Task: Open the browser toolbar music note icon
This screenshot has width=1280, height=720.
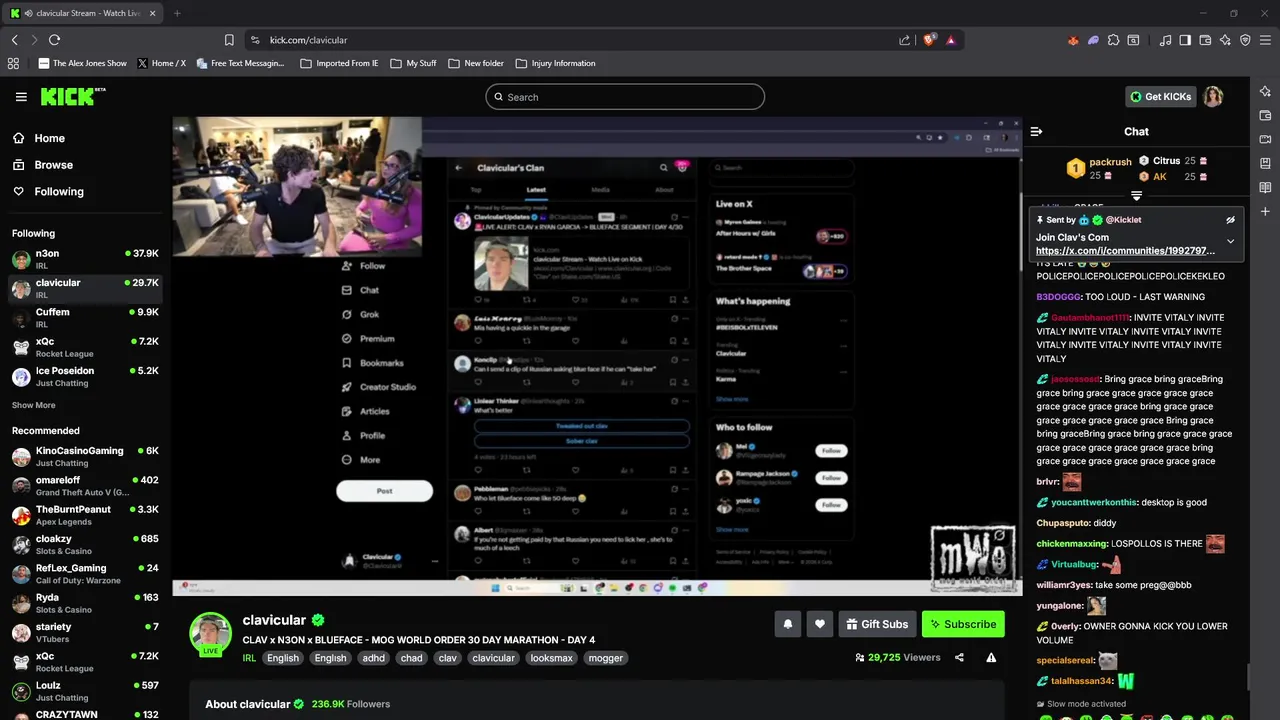Action: pos(1165,40)
